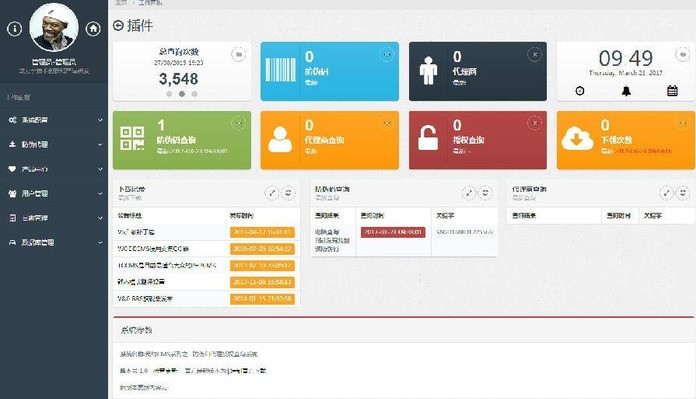Open the info icon beside the avatar
Image resolution: width=696 pixels, height=399 pixels.
14,29
